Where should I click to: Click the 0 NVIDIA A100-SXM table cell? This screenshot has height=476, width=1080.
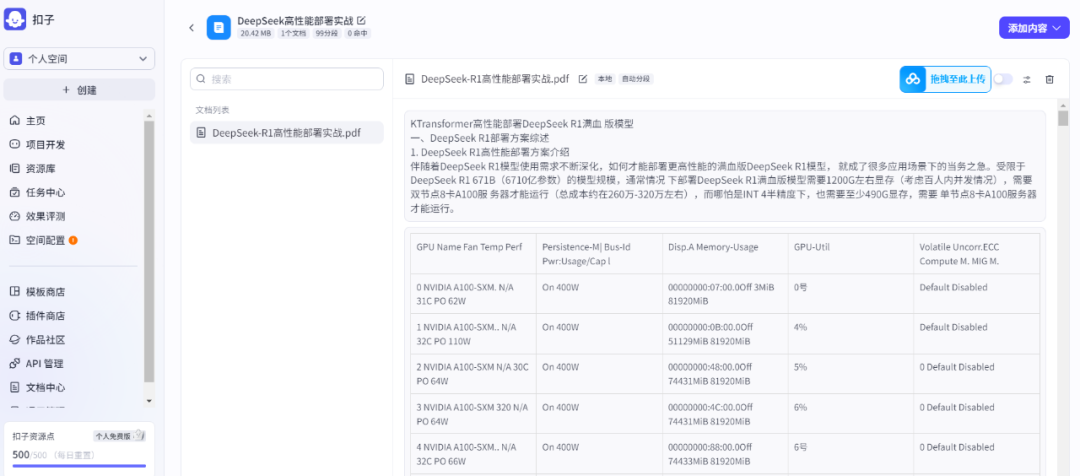[x=473, y=293]
